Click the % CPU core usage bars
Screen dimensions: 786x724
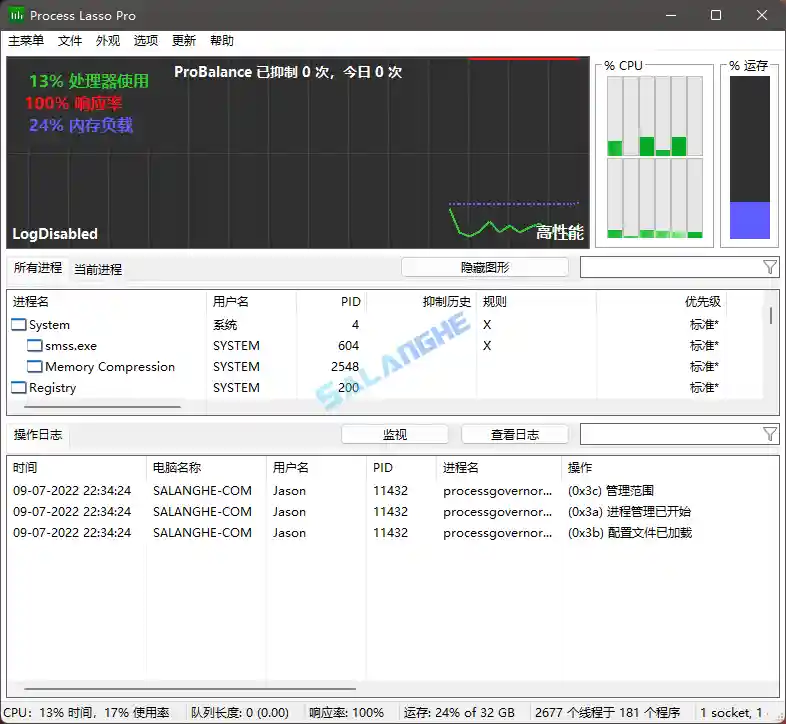pos(654,157)
